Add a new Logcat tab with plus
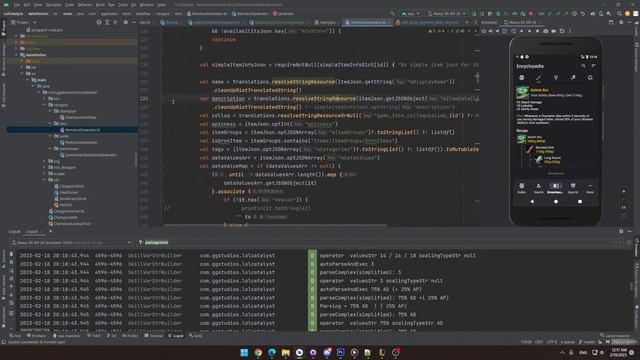The image size is (640, 360). click(x=51, y=231)
